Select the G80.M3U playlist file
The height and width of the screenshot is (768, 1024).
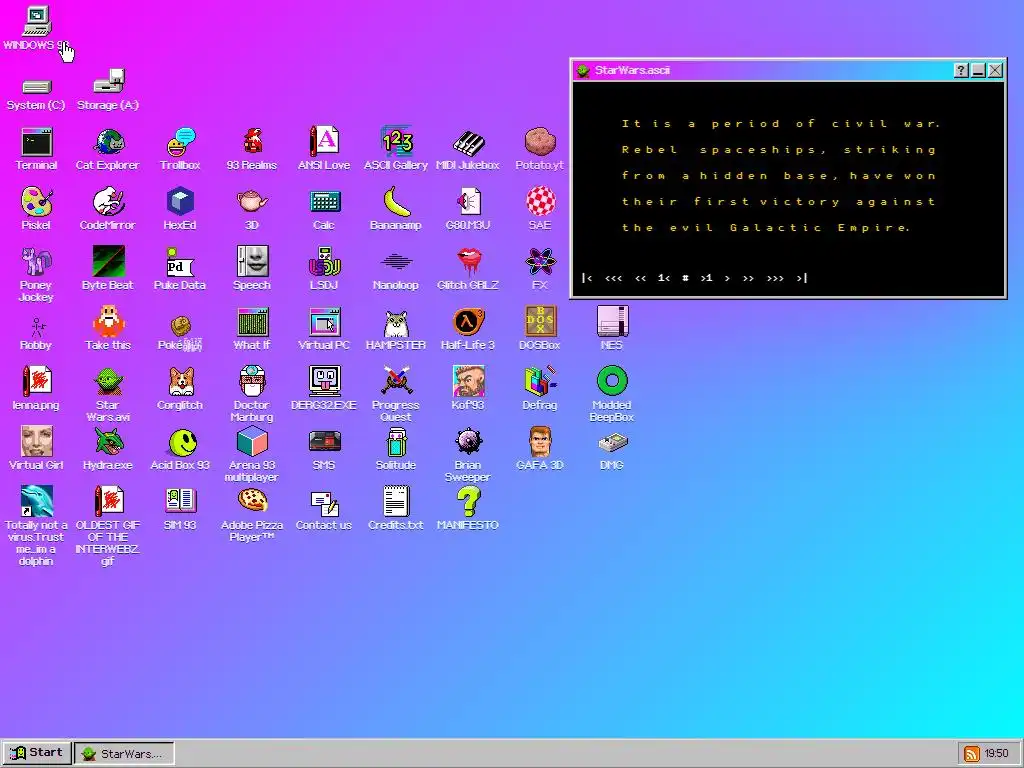pos(468,209)
